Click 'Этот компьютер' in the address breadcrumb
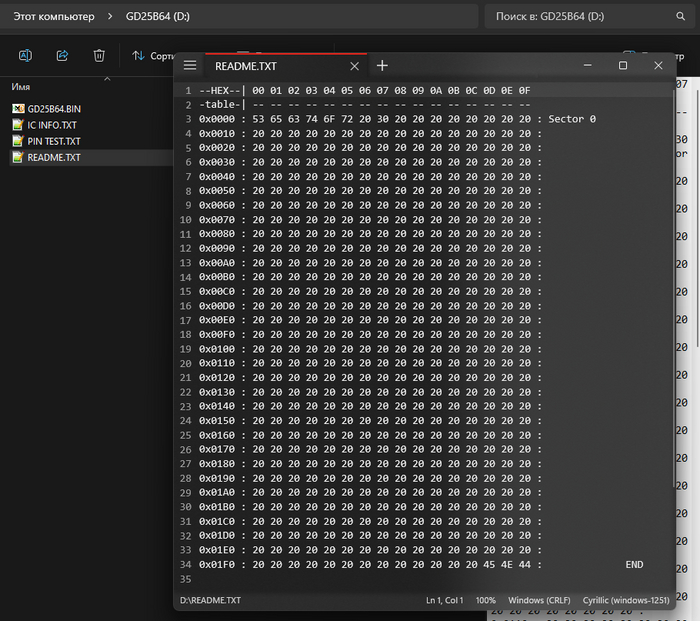The width and height of the screenshot is (700, 621). pos(53,17)
